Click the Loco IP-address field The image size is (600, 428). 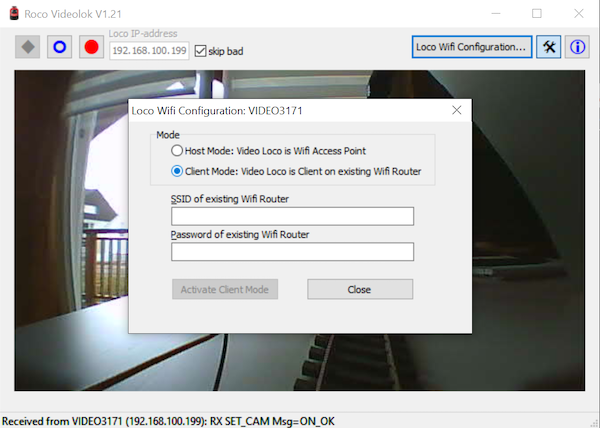(148, 50)
